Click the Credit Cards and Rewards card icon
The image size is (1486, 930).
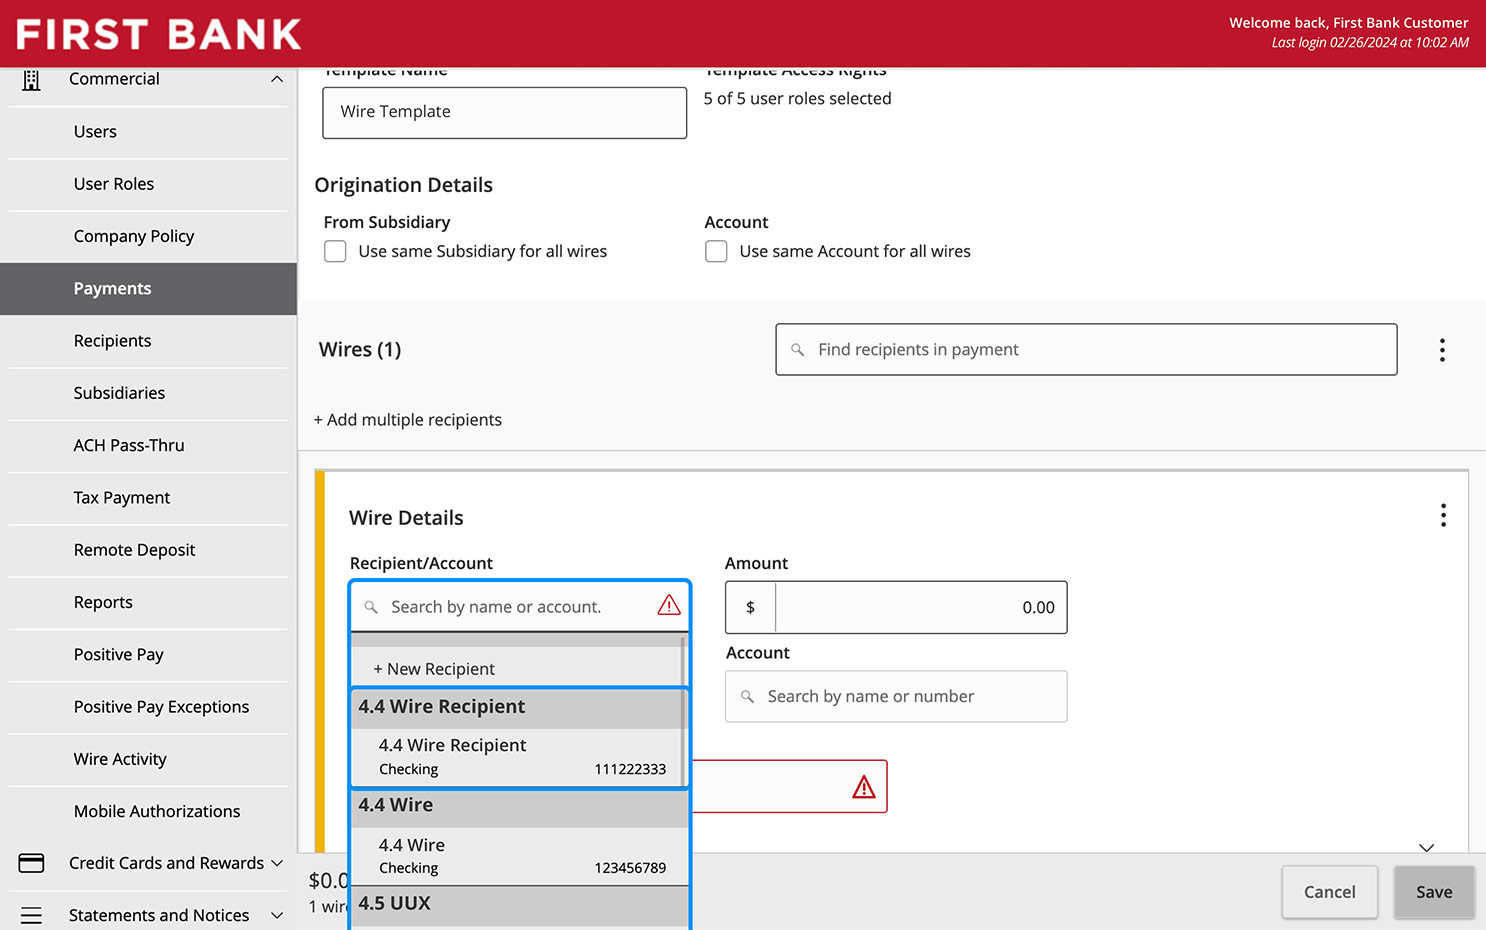pos(31,863)
